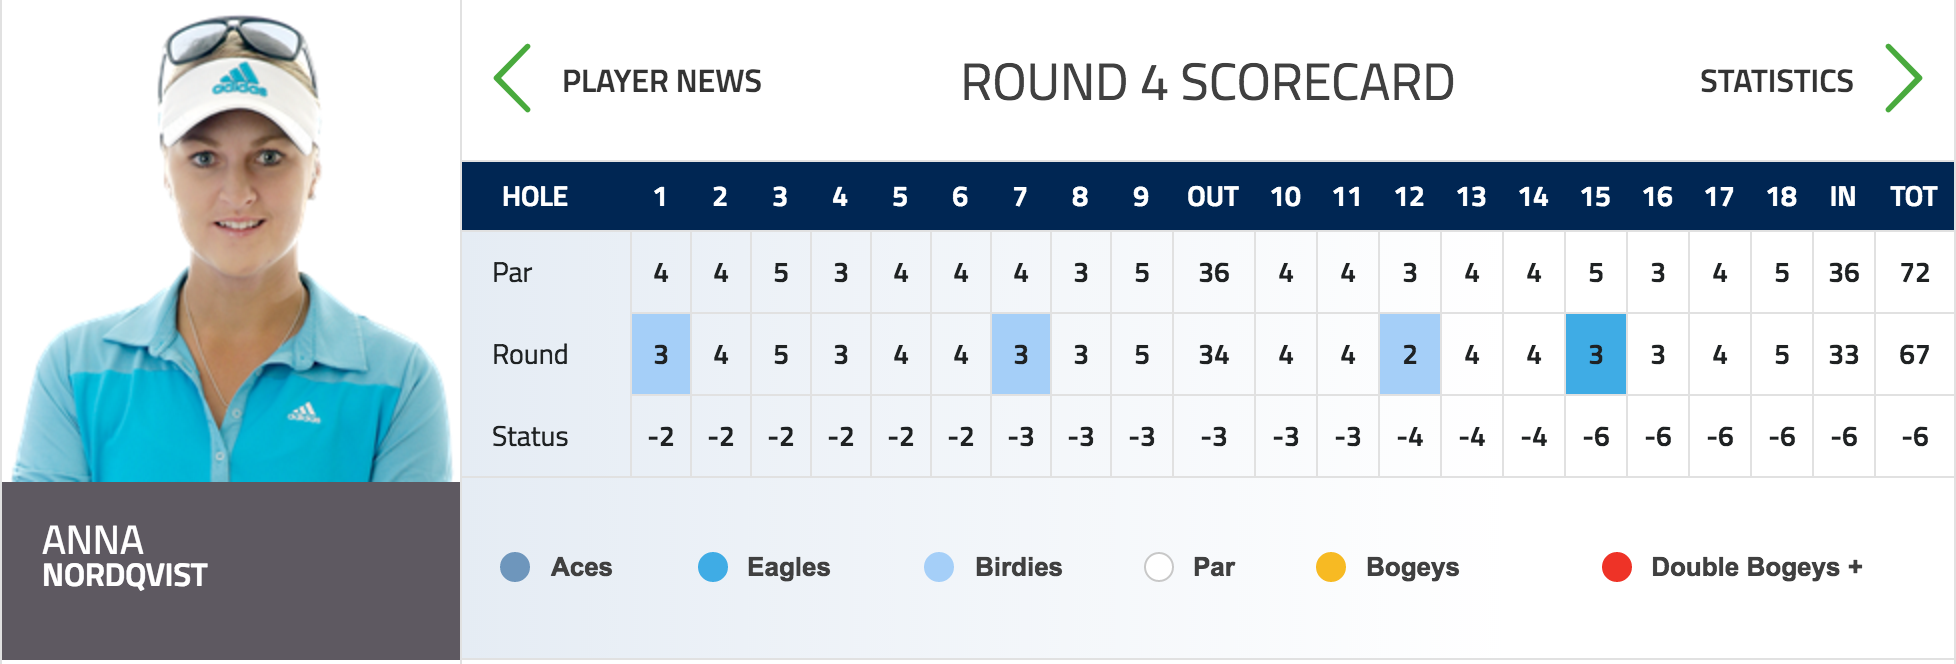Viewport: 1956px width, 664px height.
Task: Select the birdie score on hole 12
Action: point(1410,354)
